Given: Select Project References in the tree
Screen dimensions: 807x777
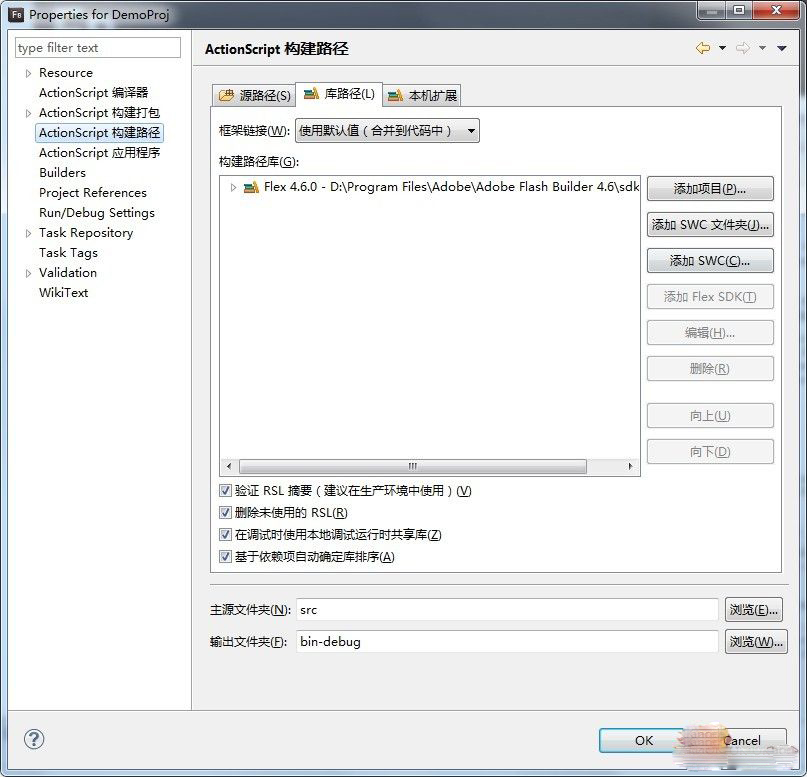Looking at the screenshot, I should pyautogui.click(x=93, y=193).
